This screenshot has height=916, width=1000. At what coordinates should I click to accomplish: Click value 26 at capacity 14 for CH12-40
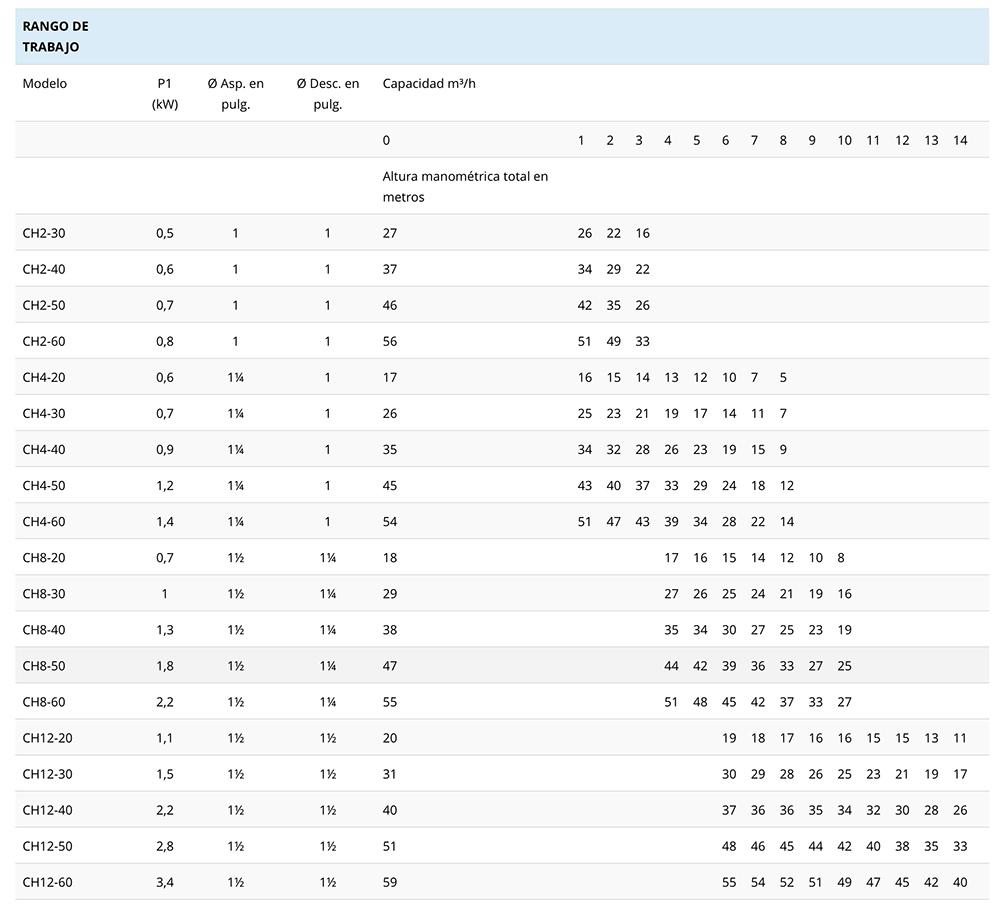click(960, 810)
